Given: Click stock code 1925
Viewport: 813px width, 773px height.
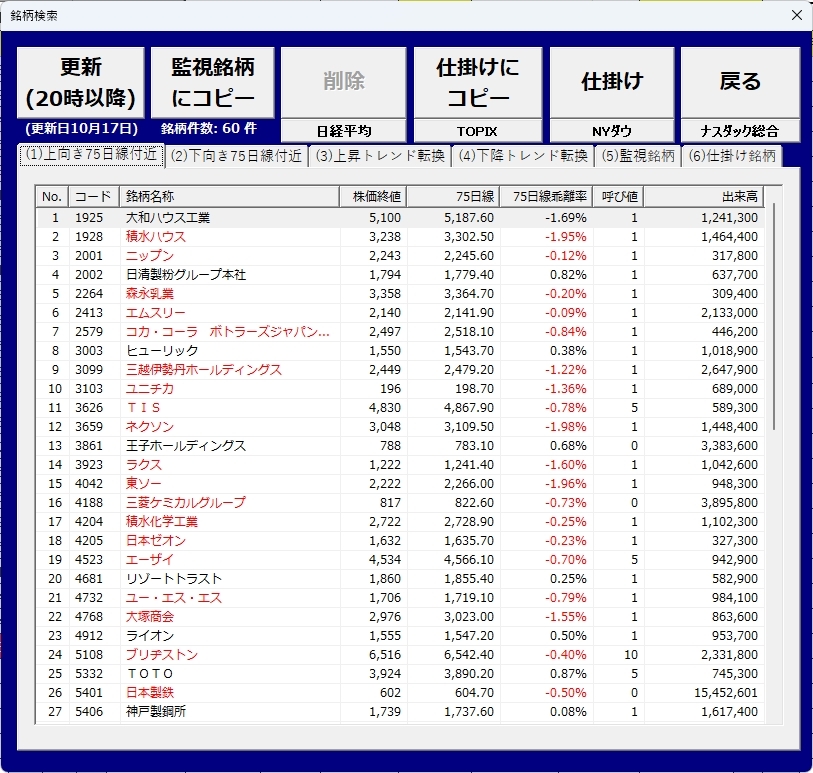Looking at the screenshot, I should (x=89, y=218).
